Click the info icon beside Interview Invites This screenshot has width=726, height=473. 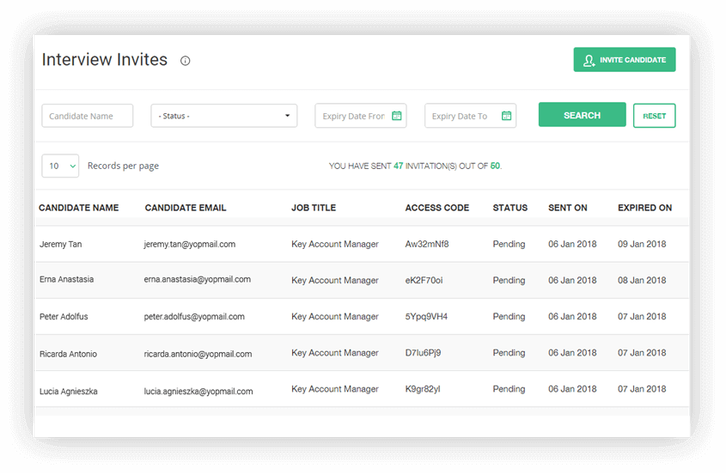185,61
